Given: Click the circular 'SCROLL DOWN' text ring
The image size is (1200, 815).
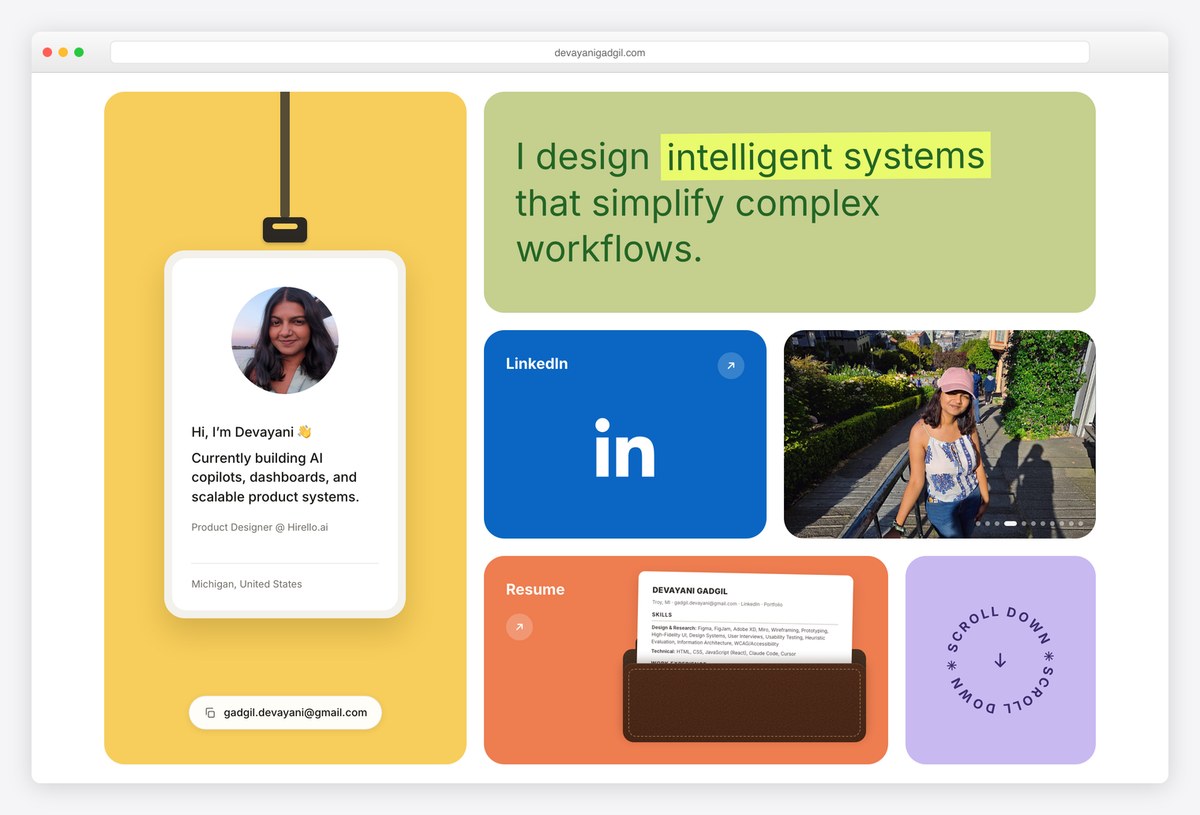Looking at the screenshot, I should (1000, 660).
